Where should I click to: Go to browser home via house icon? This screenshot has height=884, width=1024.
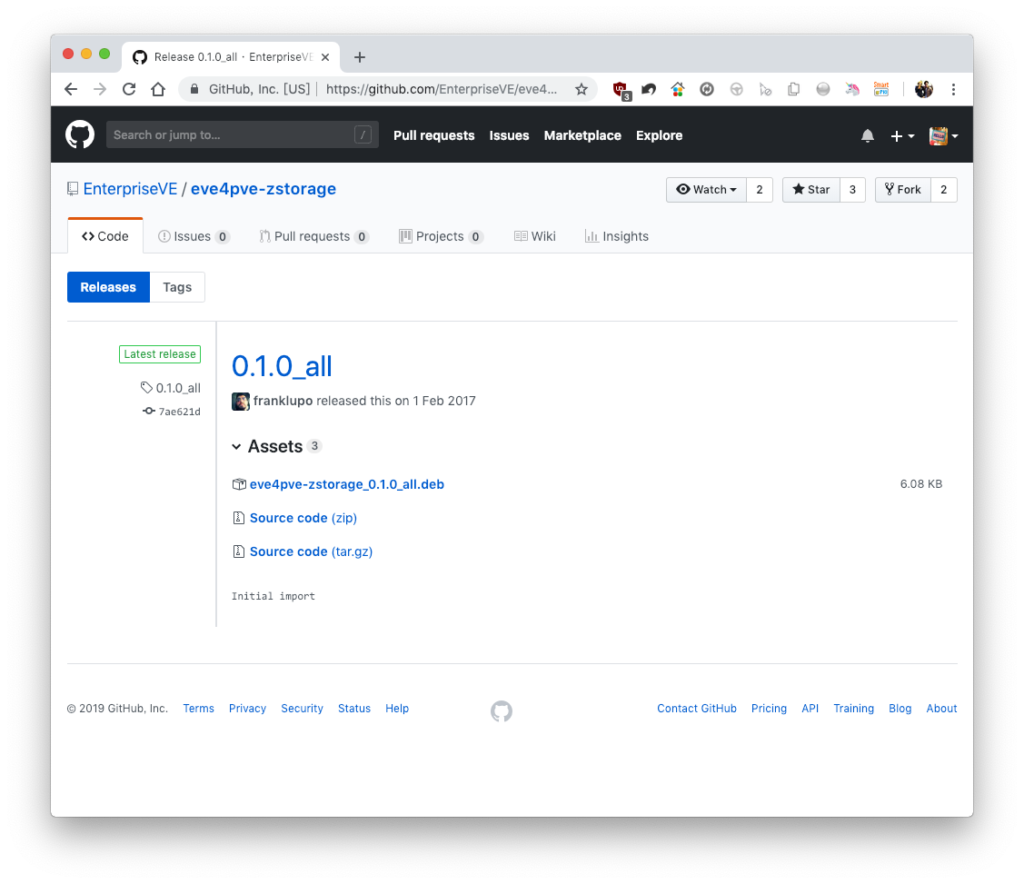tap(158, 89)
